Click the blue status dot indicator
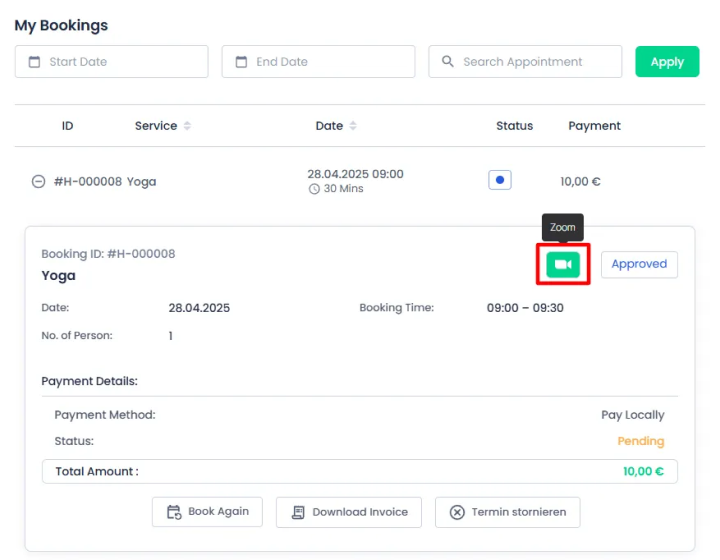Image resolution: width=720 pixels, height=560 pixels. pyautogui.click(x=500, y=180)
